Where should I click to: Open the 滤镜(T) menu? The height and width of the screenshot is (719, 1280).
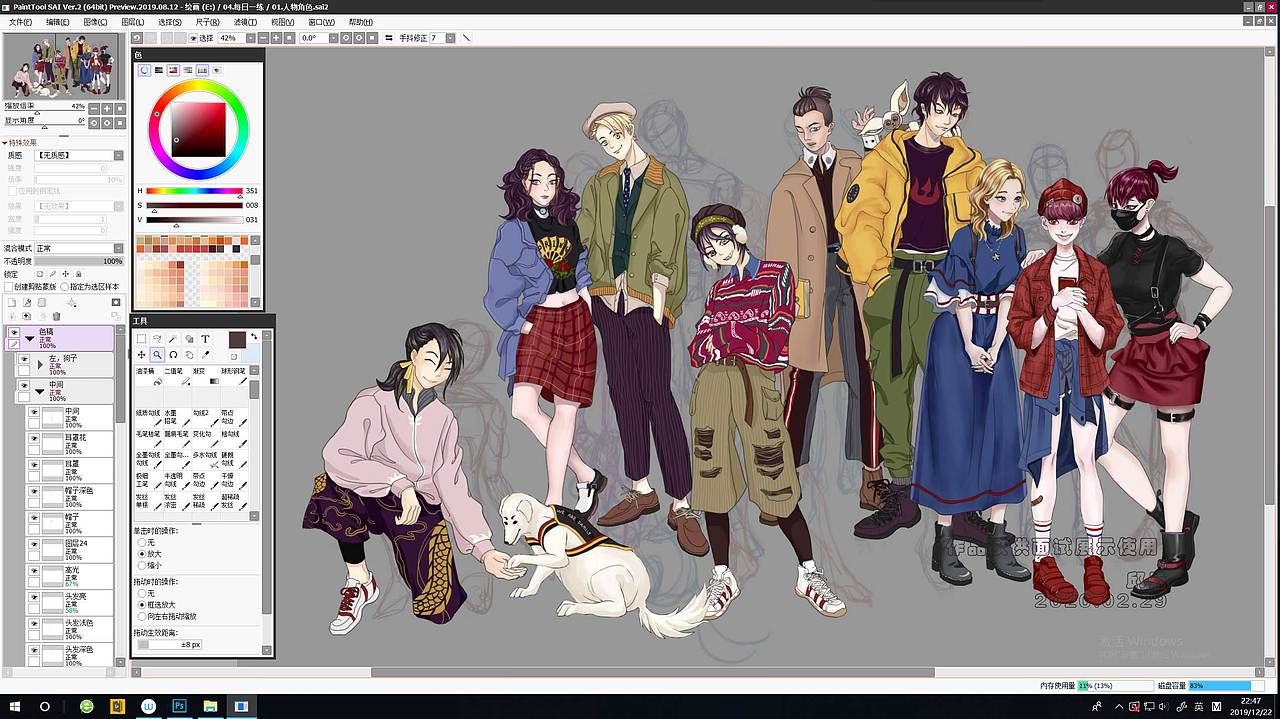pyautogui.click(x=245, y=22)
